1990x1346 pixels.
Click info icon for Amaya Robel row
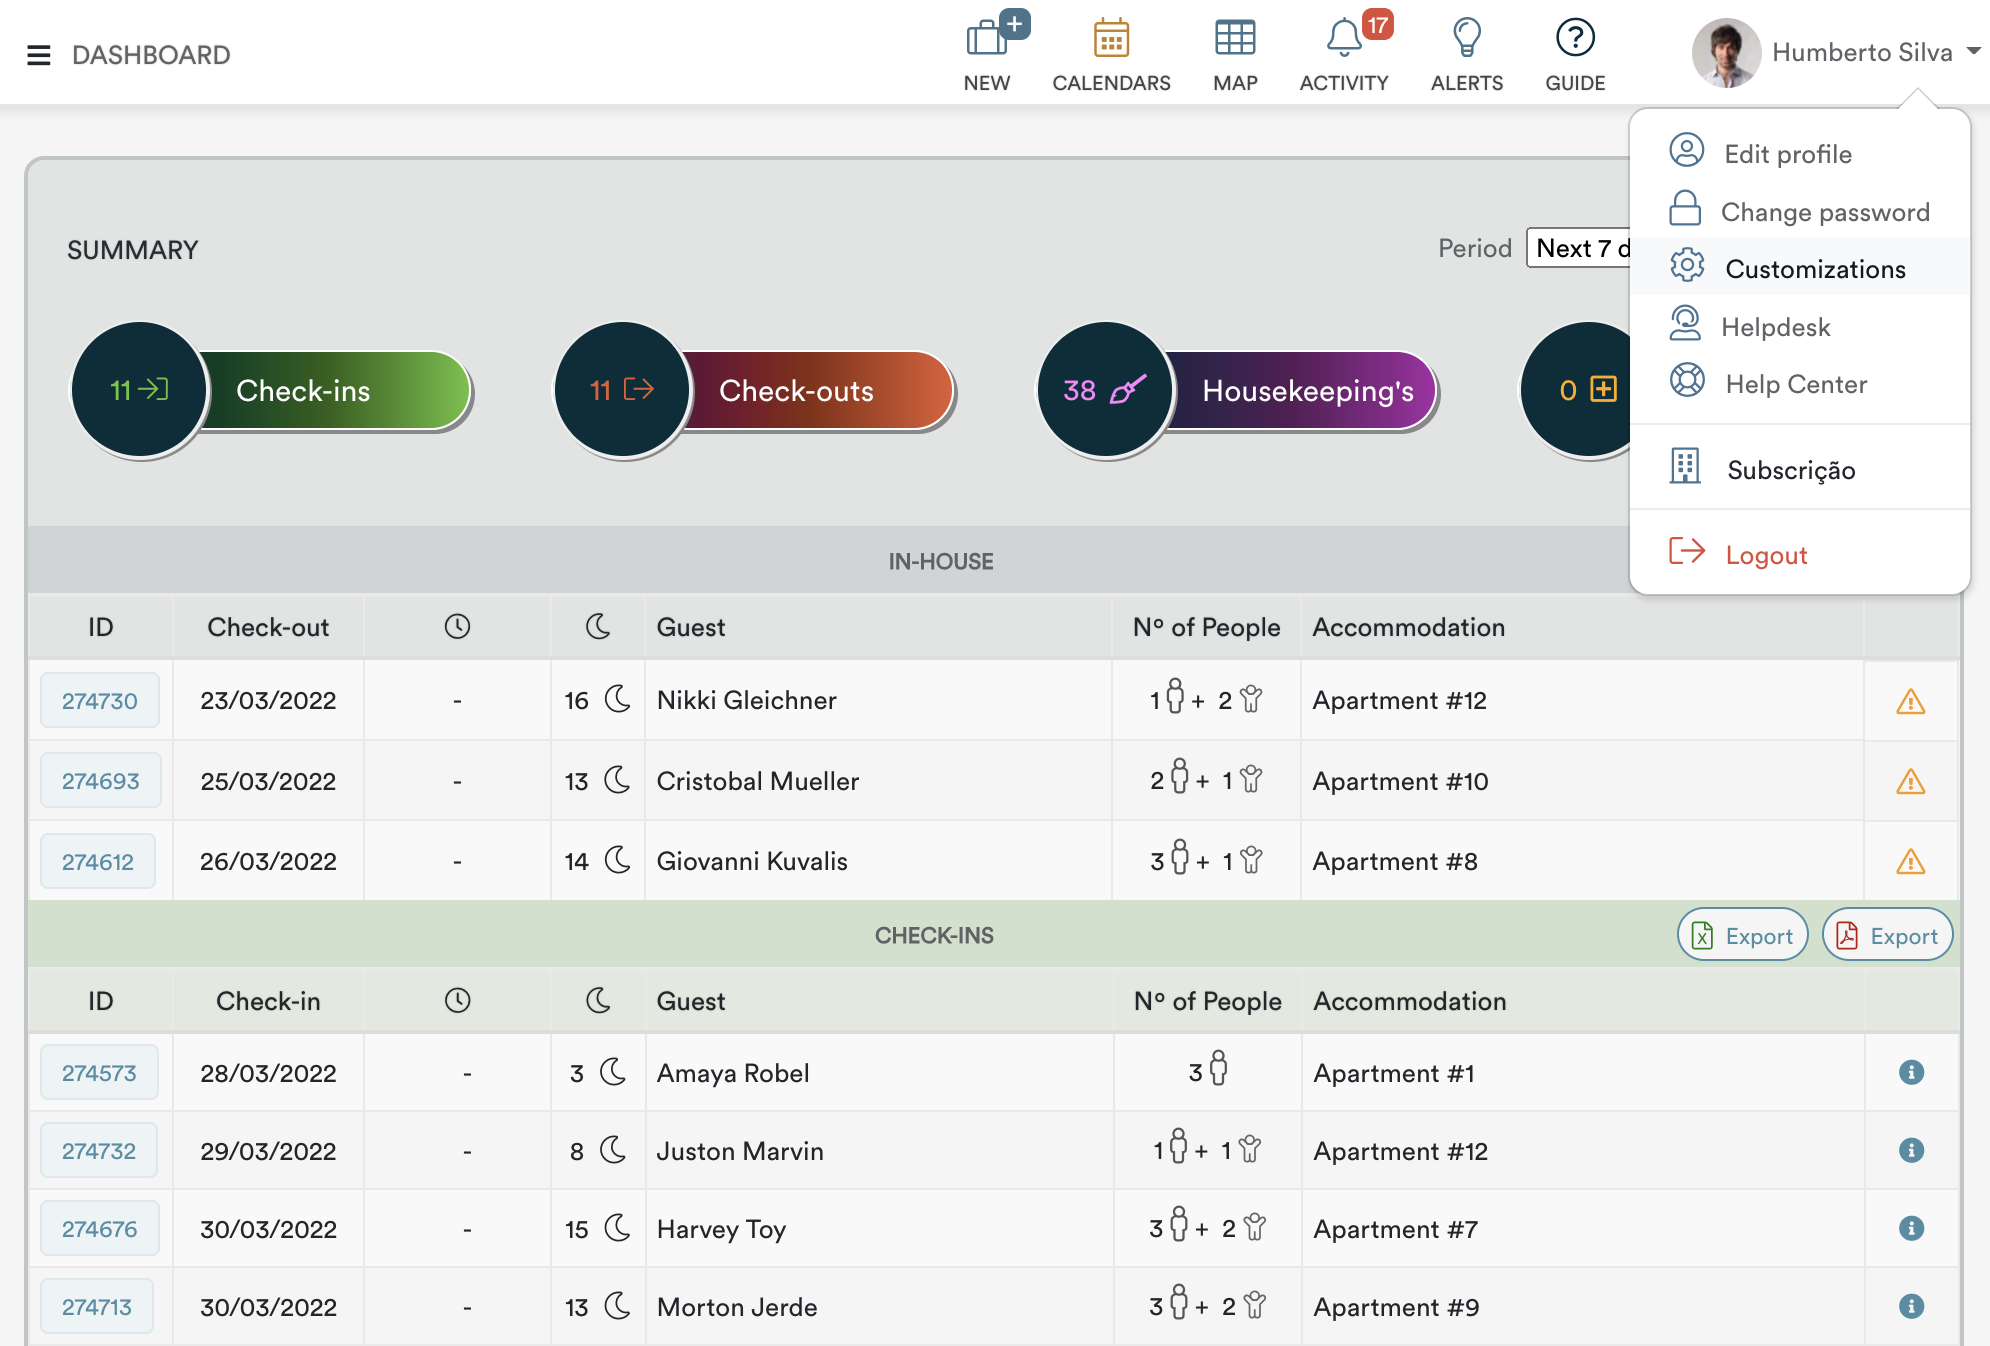tap(1911, 1072)
